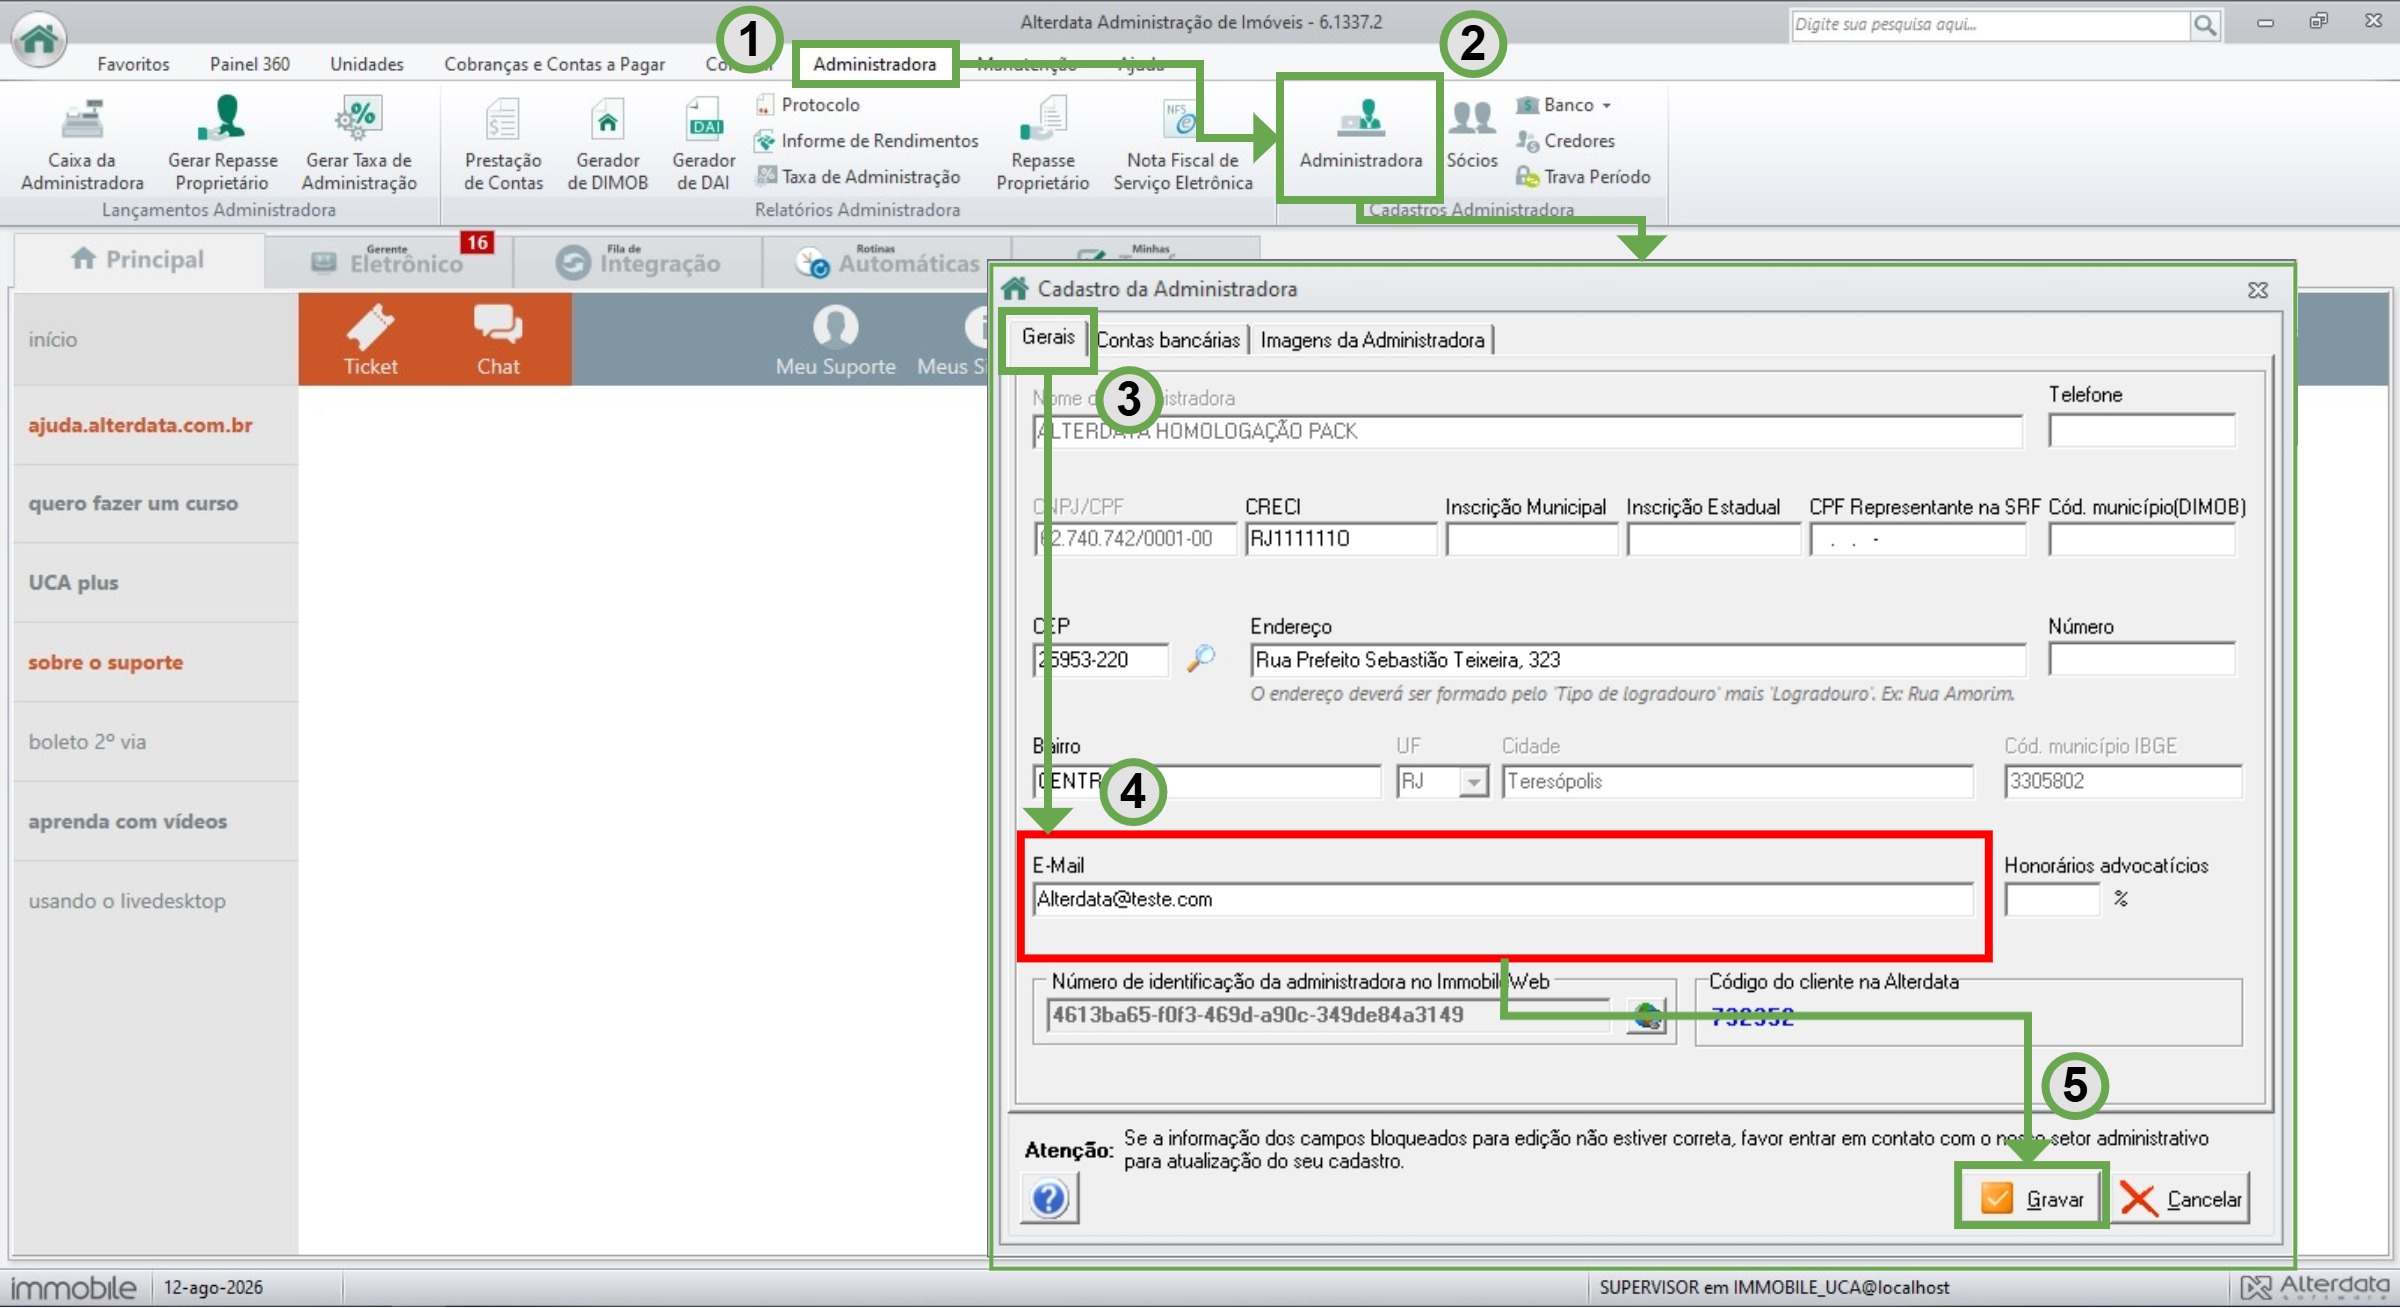Viewport: 2400px width, 1308px height.
Task: Open the UF state dropdown
Action: [1473, 781]
